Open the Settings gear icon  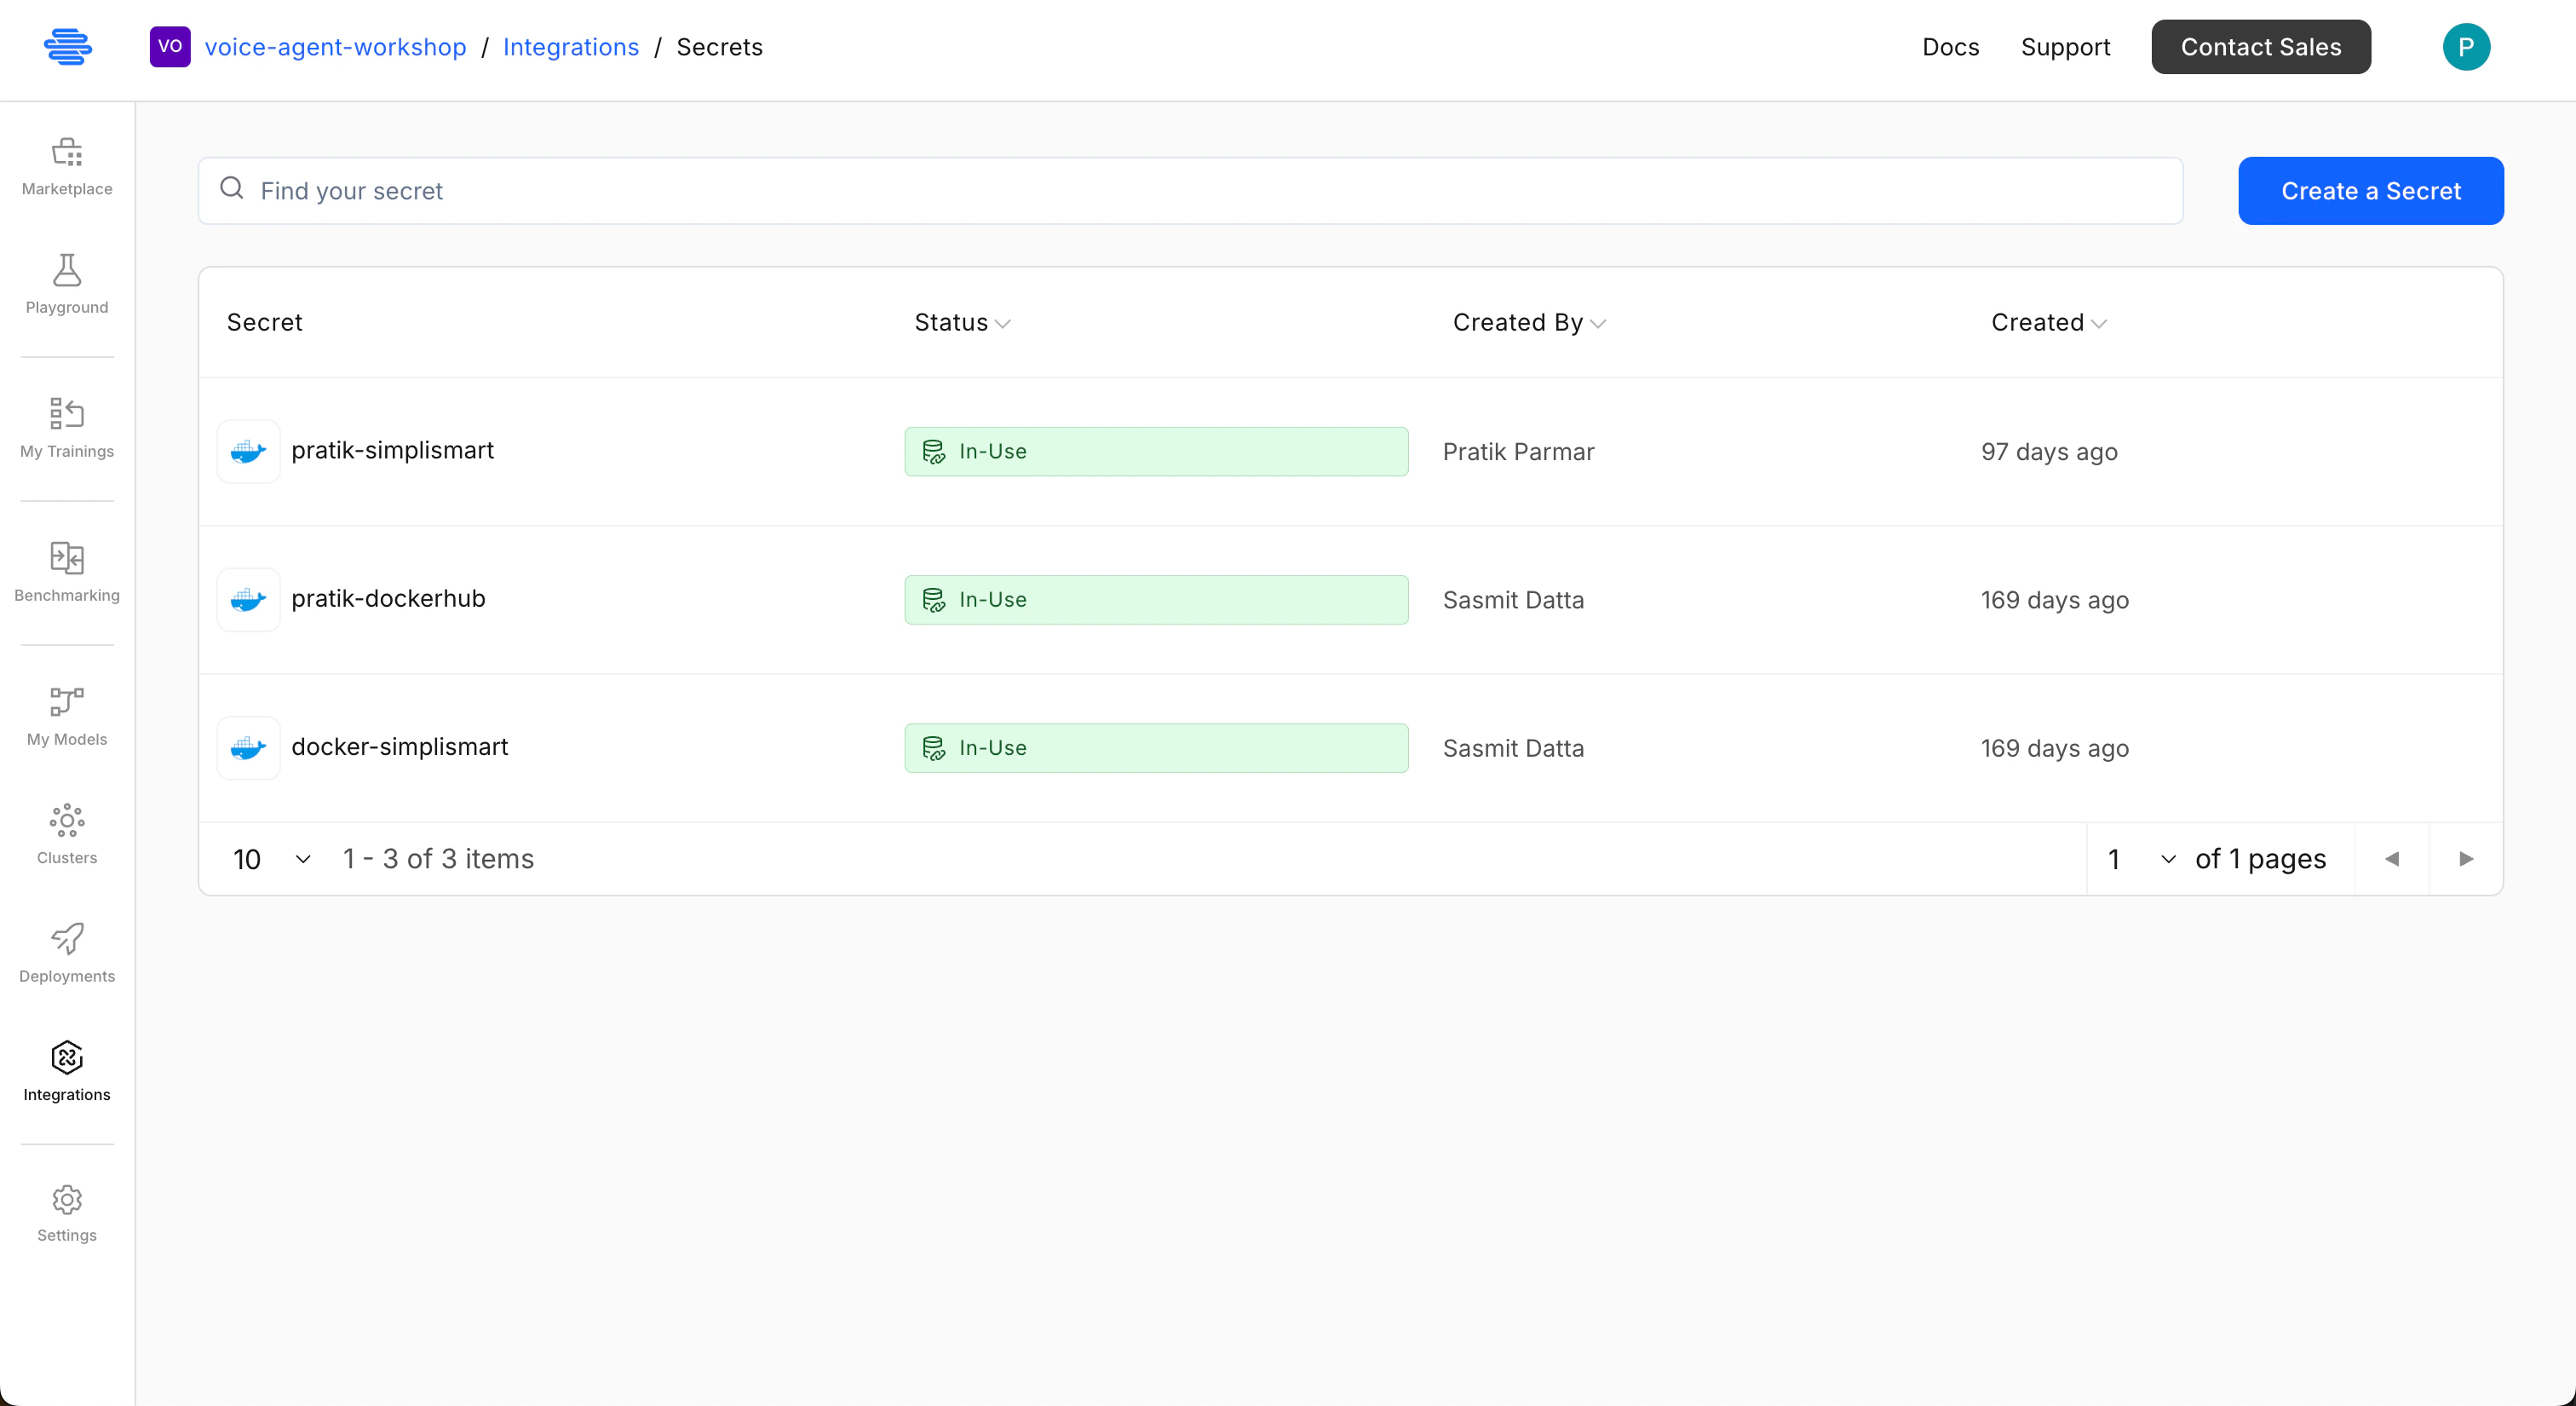pyautogui.click(x=67, y=1199)
